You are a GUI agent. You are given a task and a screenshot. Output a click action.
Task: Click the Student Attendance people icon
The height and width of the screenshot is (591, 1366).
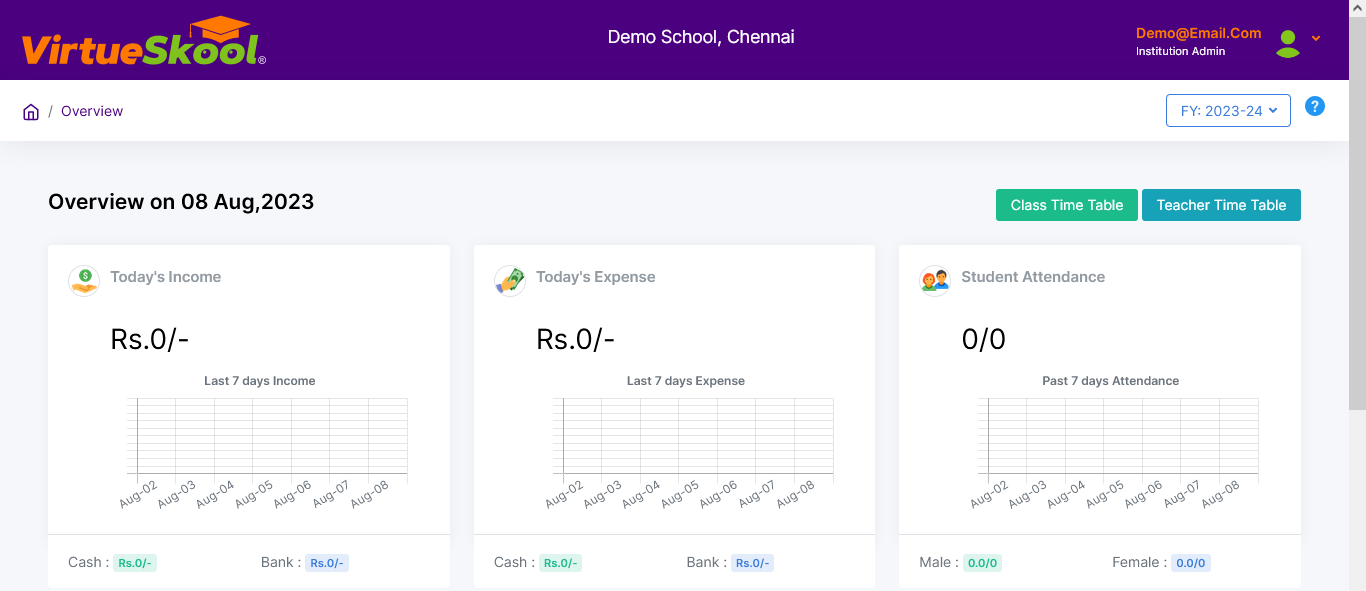point(935,280)
